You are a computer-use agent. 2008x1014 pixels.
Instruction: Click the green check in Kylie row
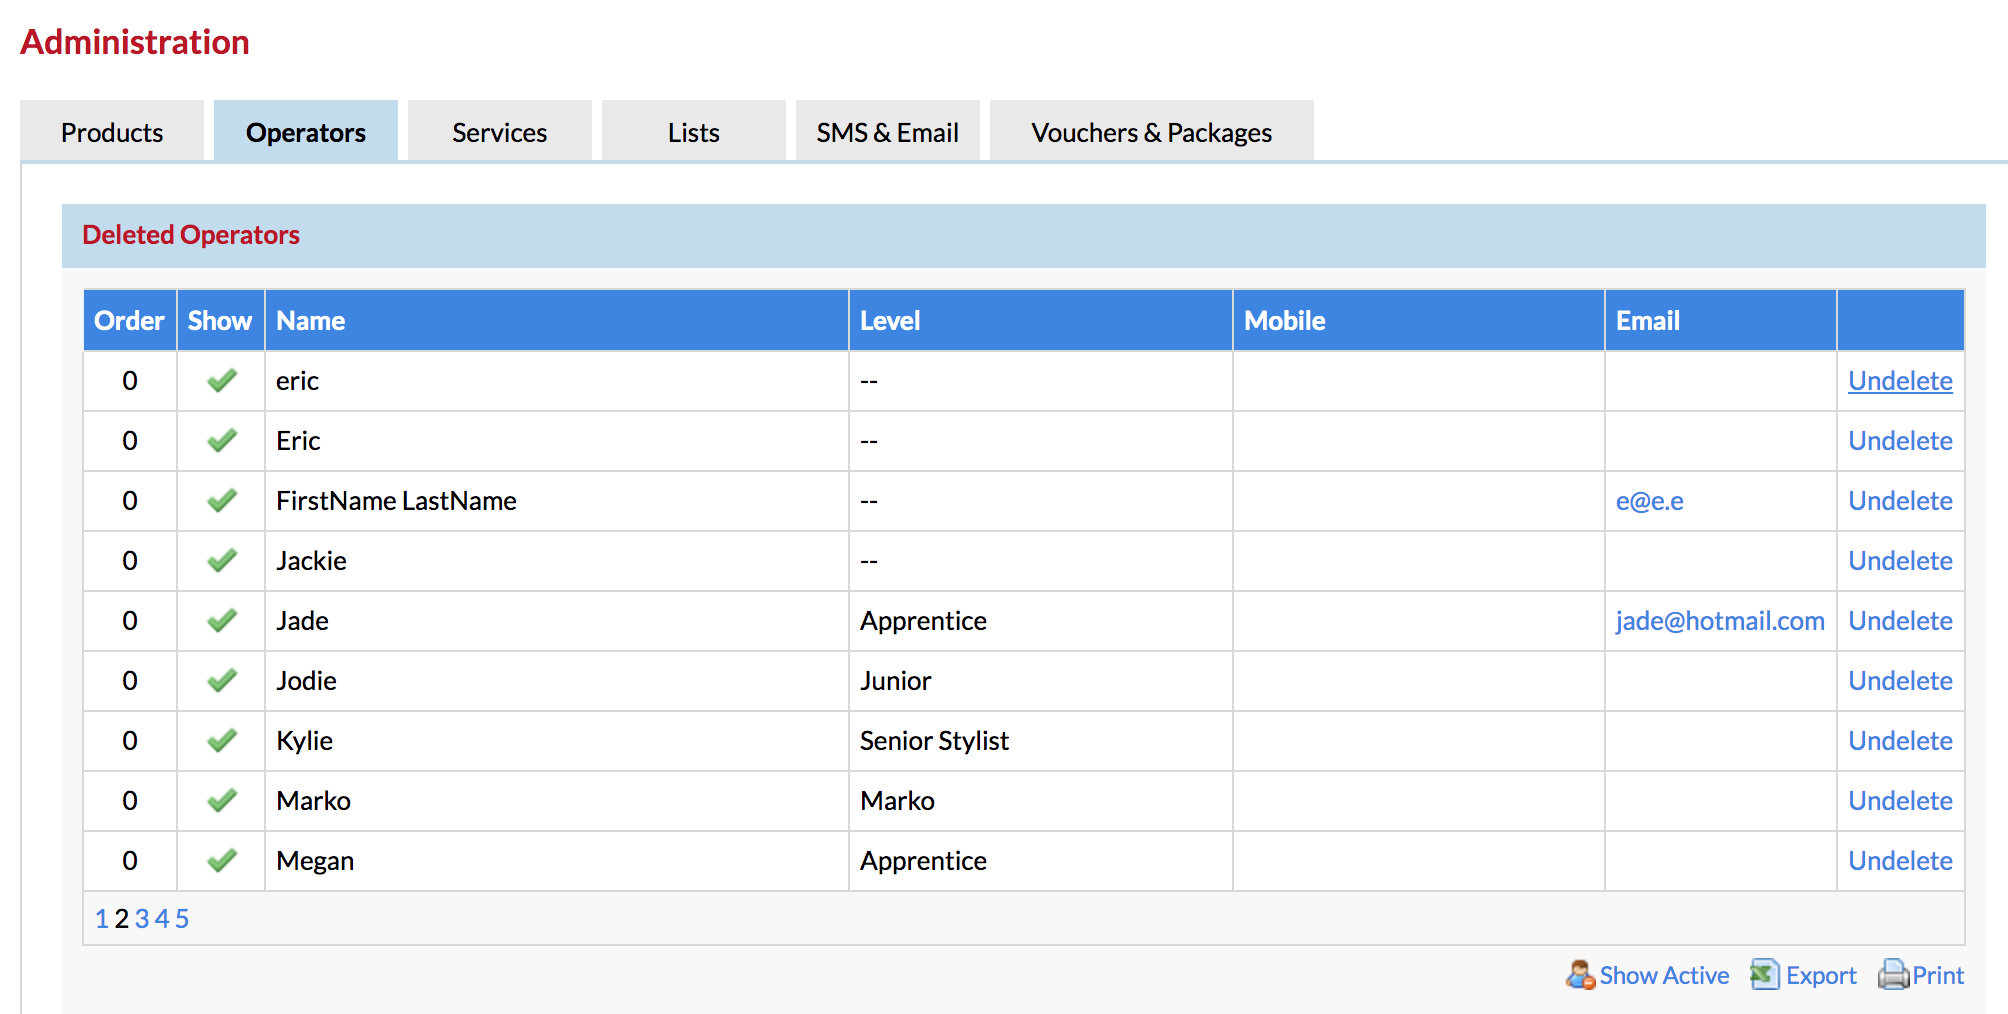[222, 741]
